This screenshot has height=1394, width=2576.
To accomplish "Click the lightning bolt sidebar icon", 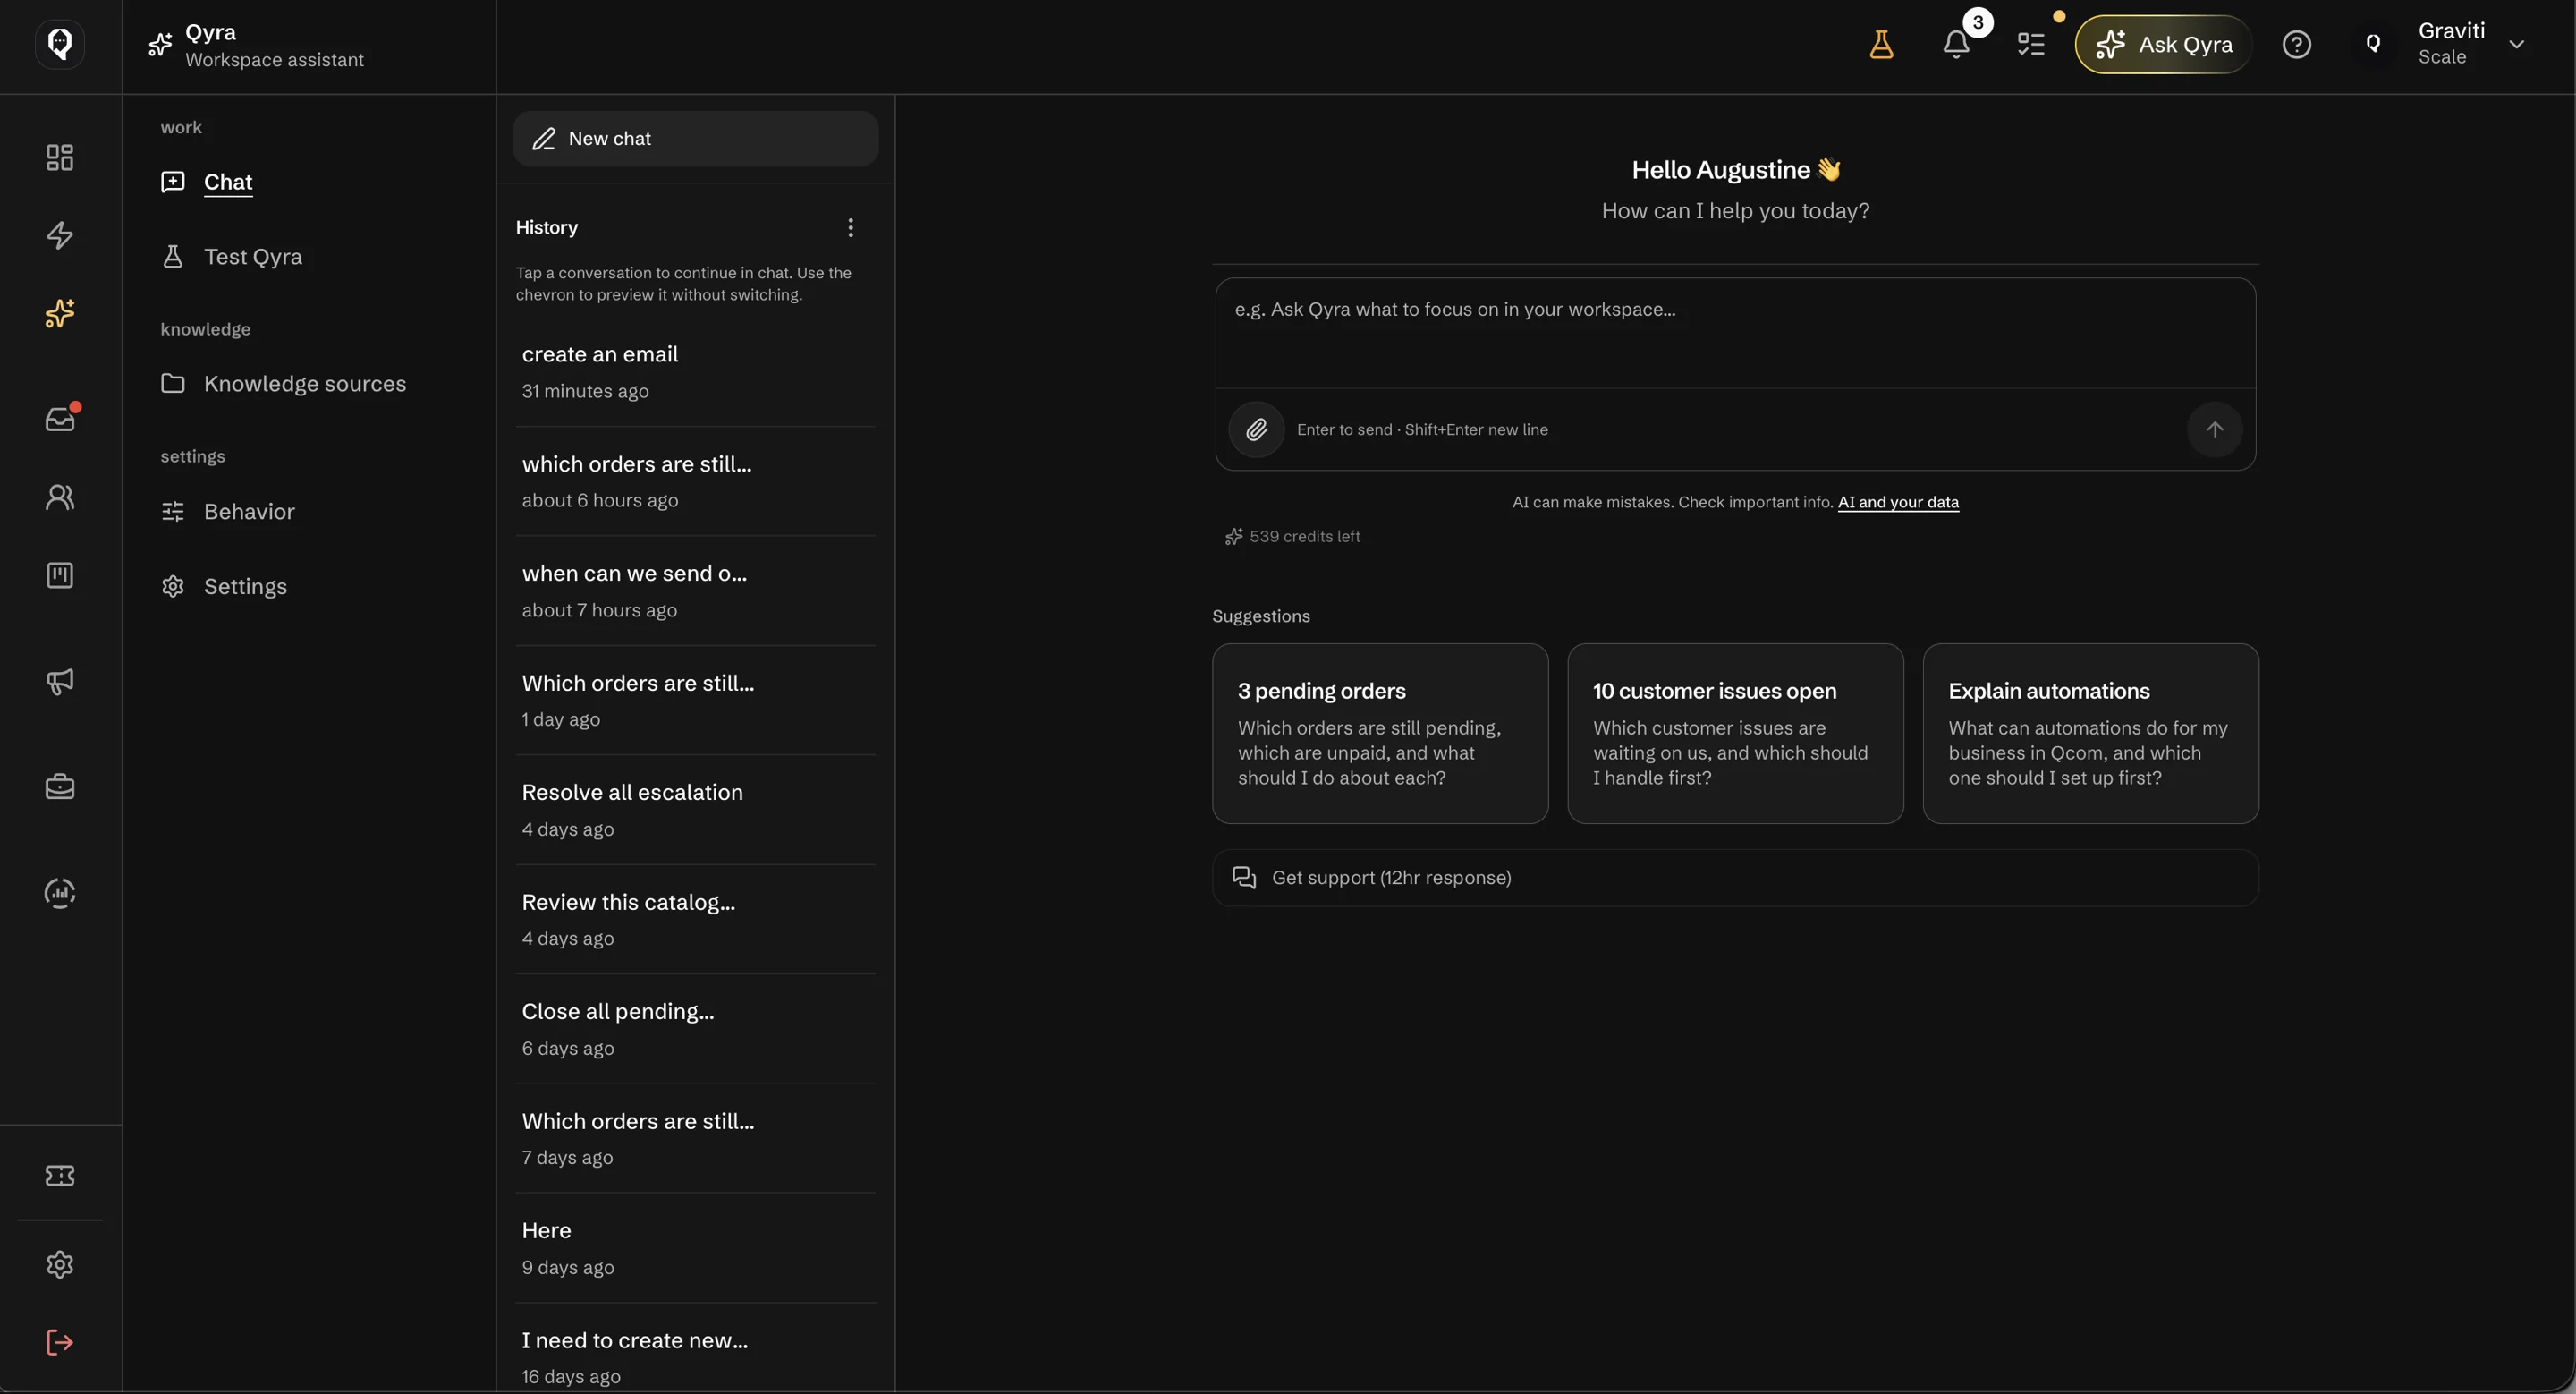I will click(x=60, y=235).
